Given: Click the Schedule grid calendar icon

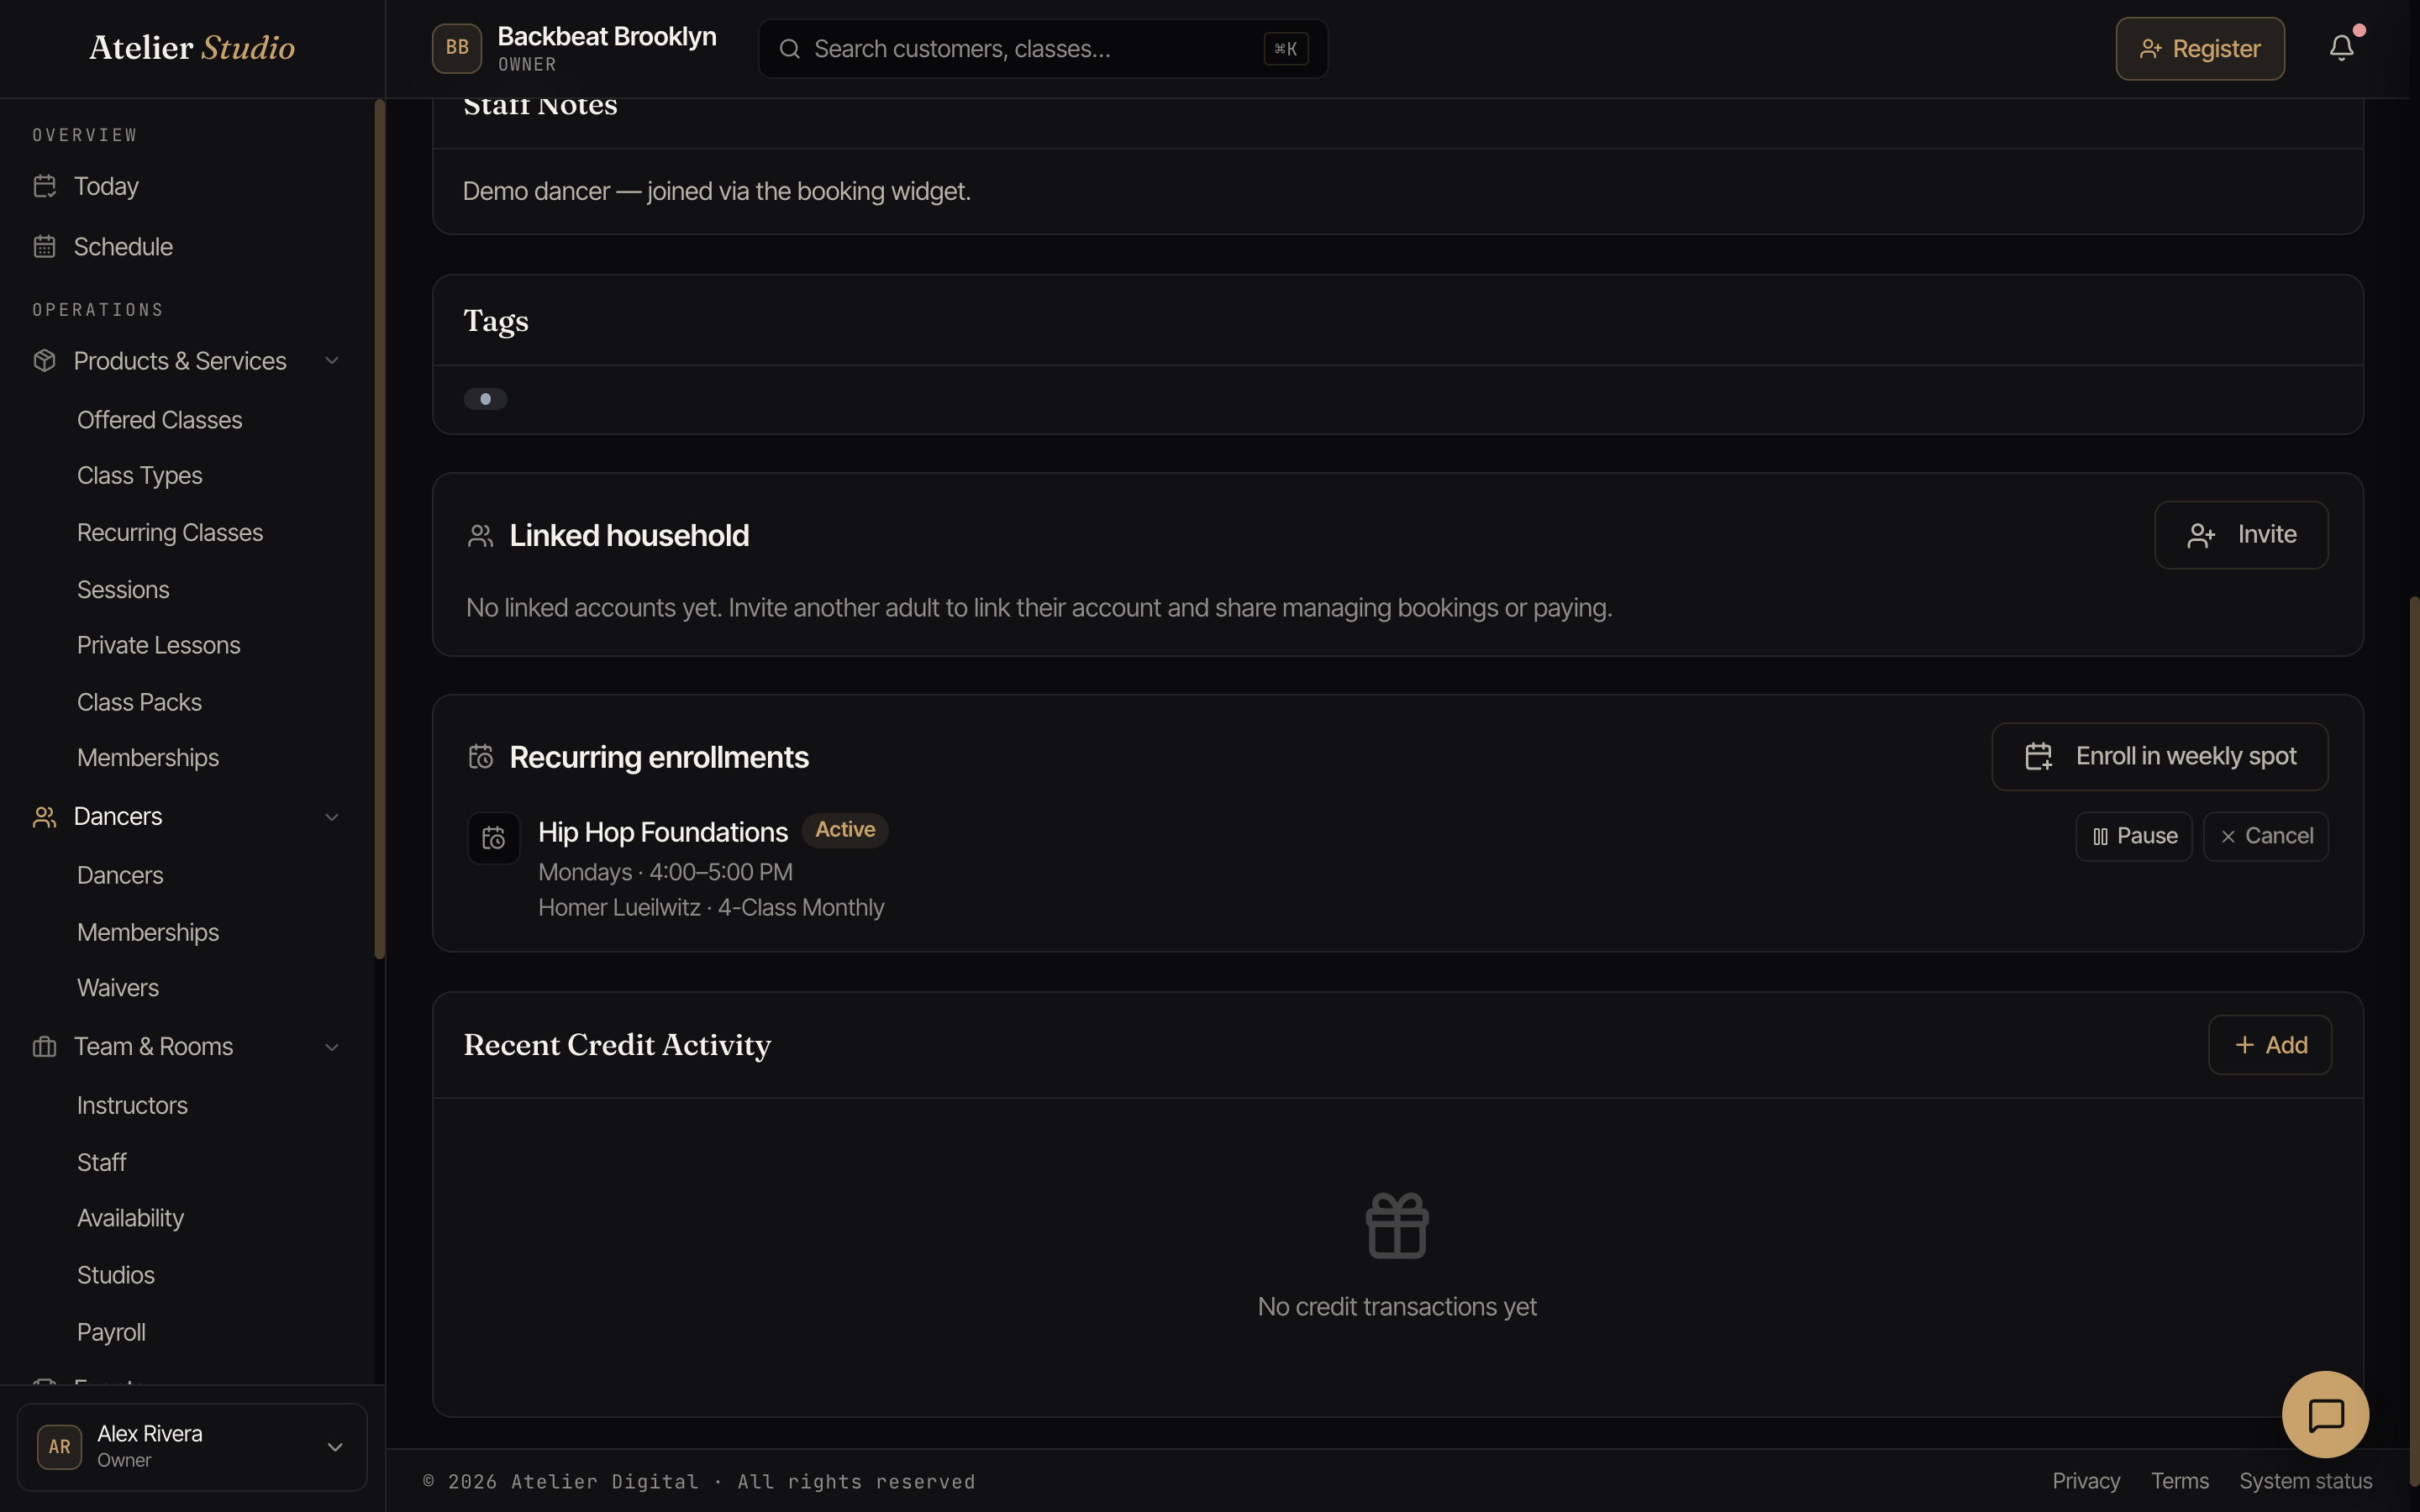Looking at the screenshot, I should [x=44, y=246].
